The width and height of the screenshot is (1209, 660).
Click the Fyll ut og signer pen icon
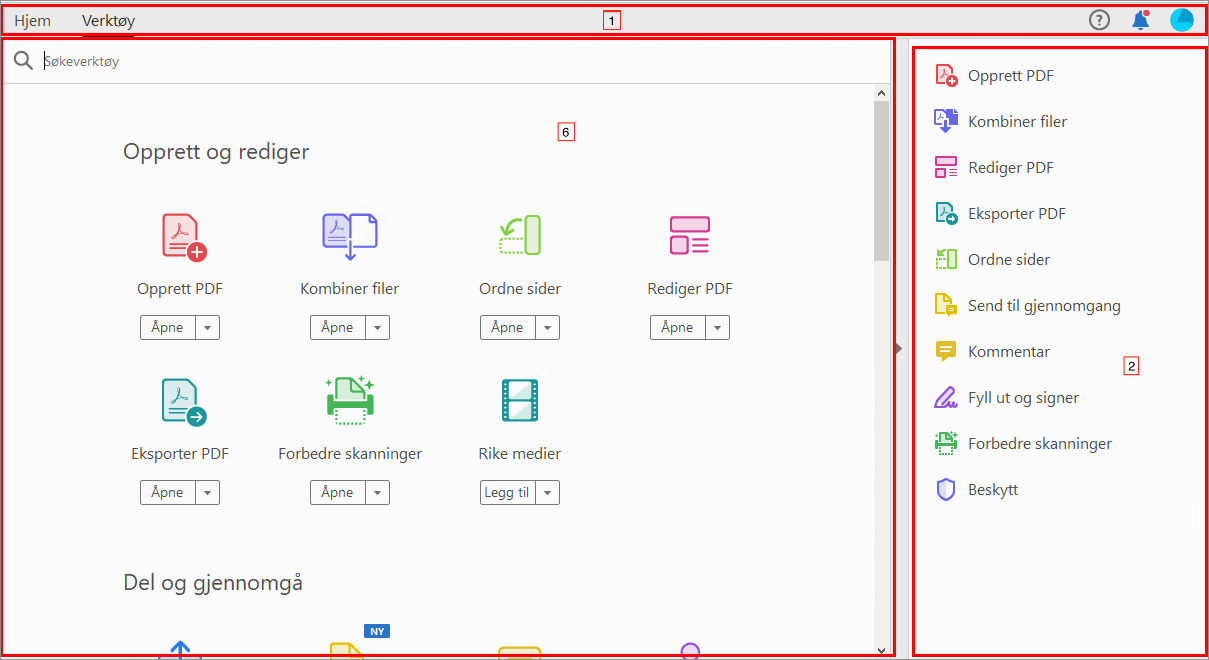(x=945, y=398)
